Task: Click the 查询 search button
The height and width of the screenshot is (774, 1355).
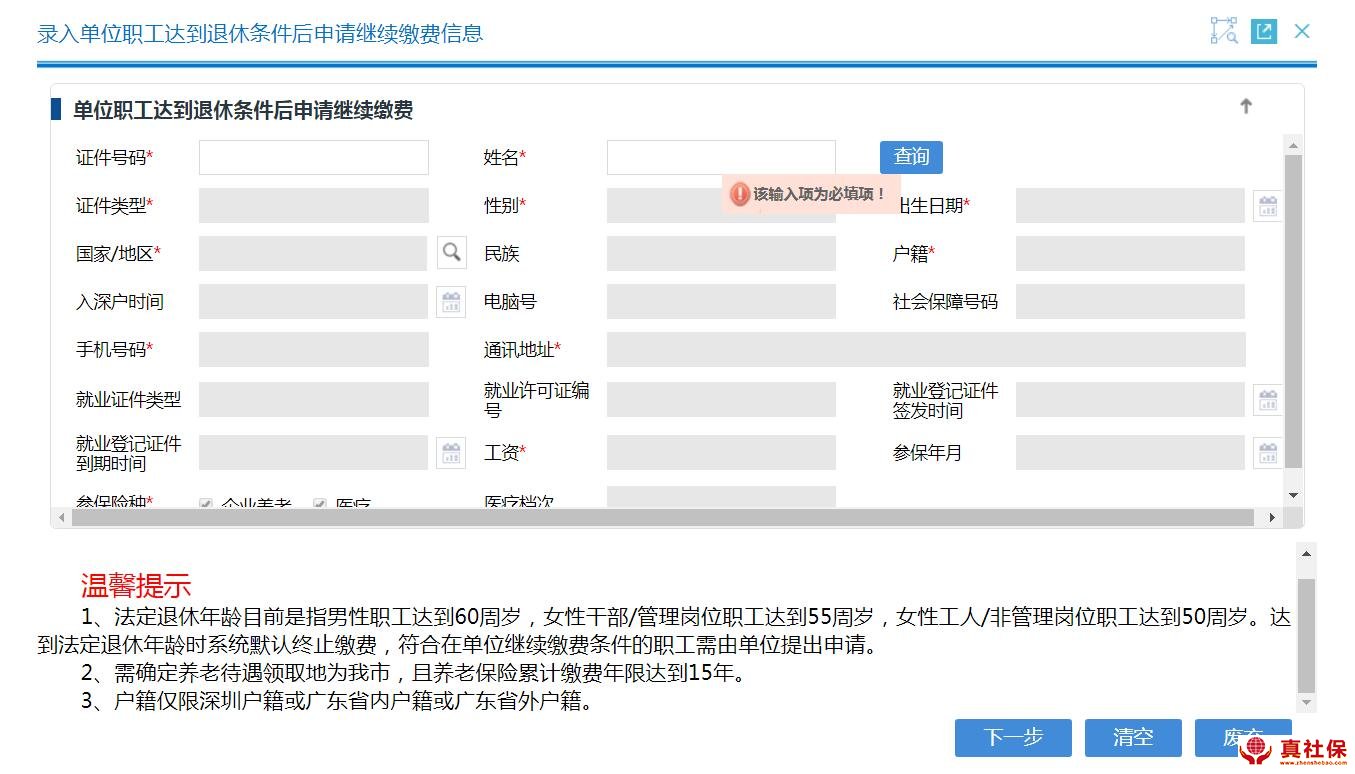Action: point(910,157)
